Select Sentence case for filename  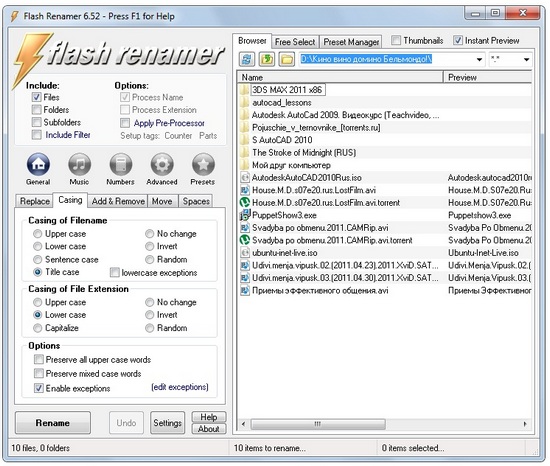pos(38,259)
